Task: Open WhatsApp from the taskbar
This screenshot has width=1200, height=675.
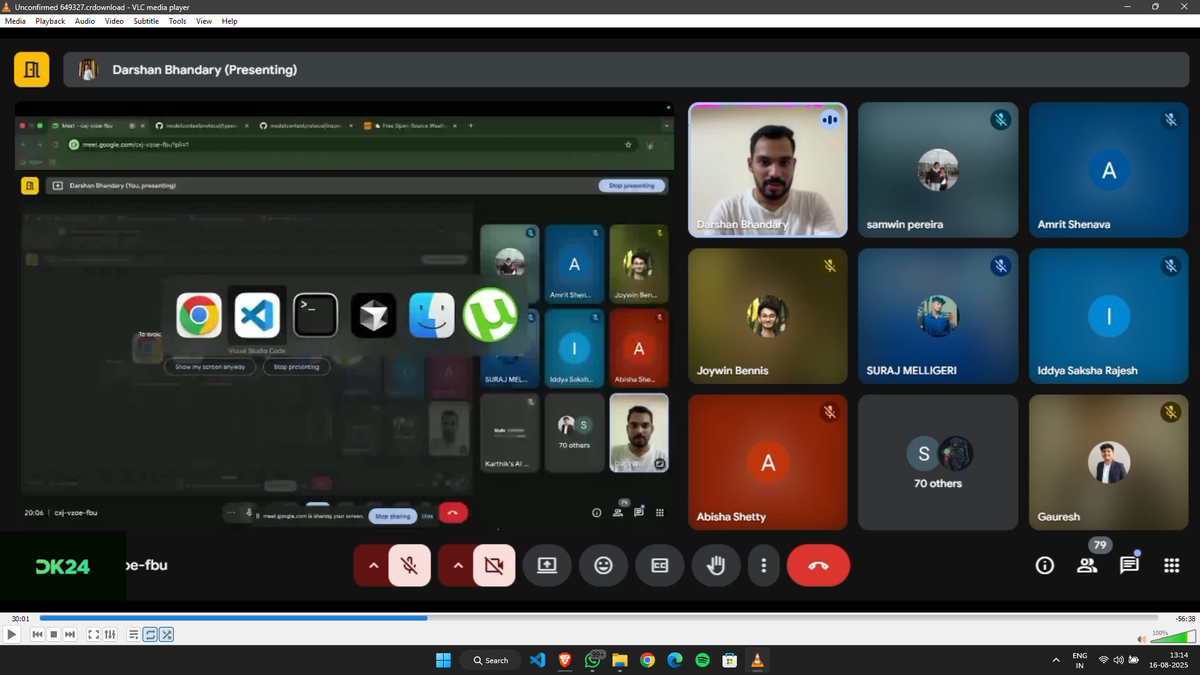Action: coord(593,660)
